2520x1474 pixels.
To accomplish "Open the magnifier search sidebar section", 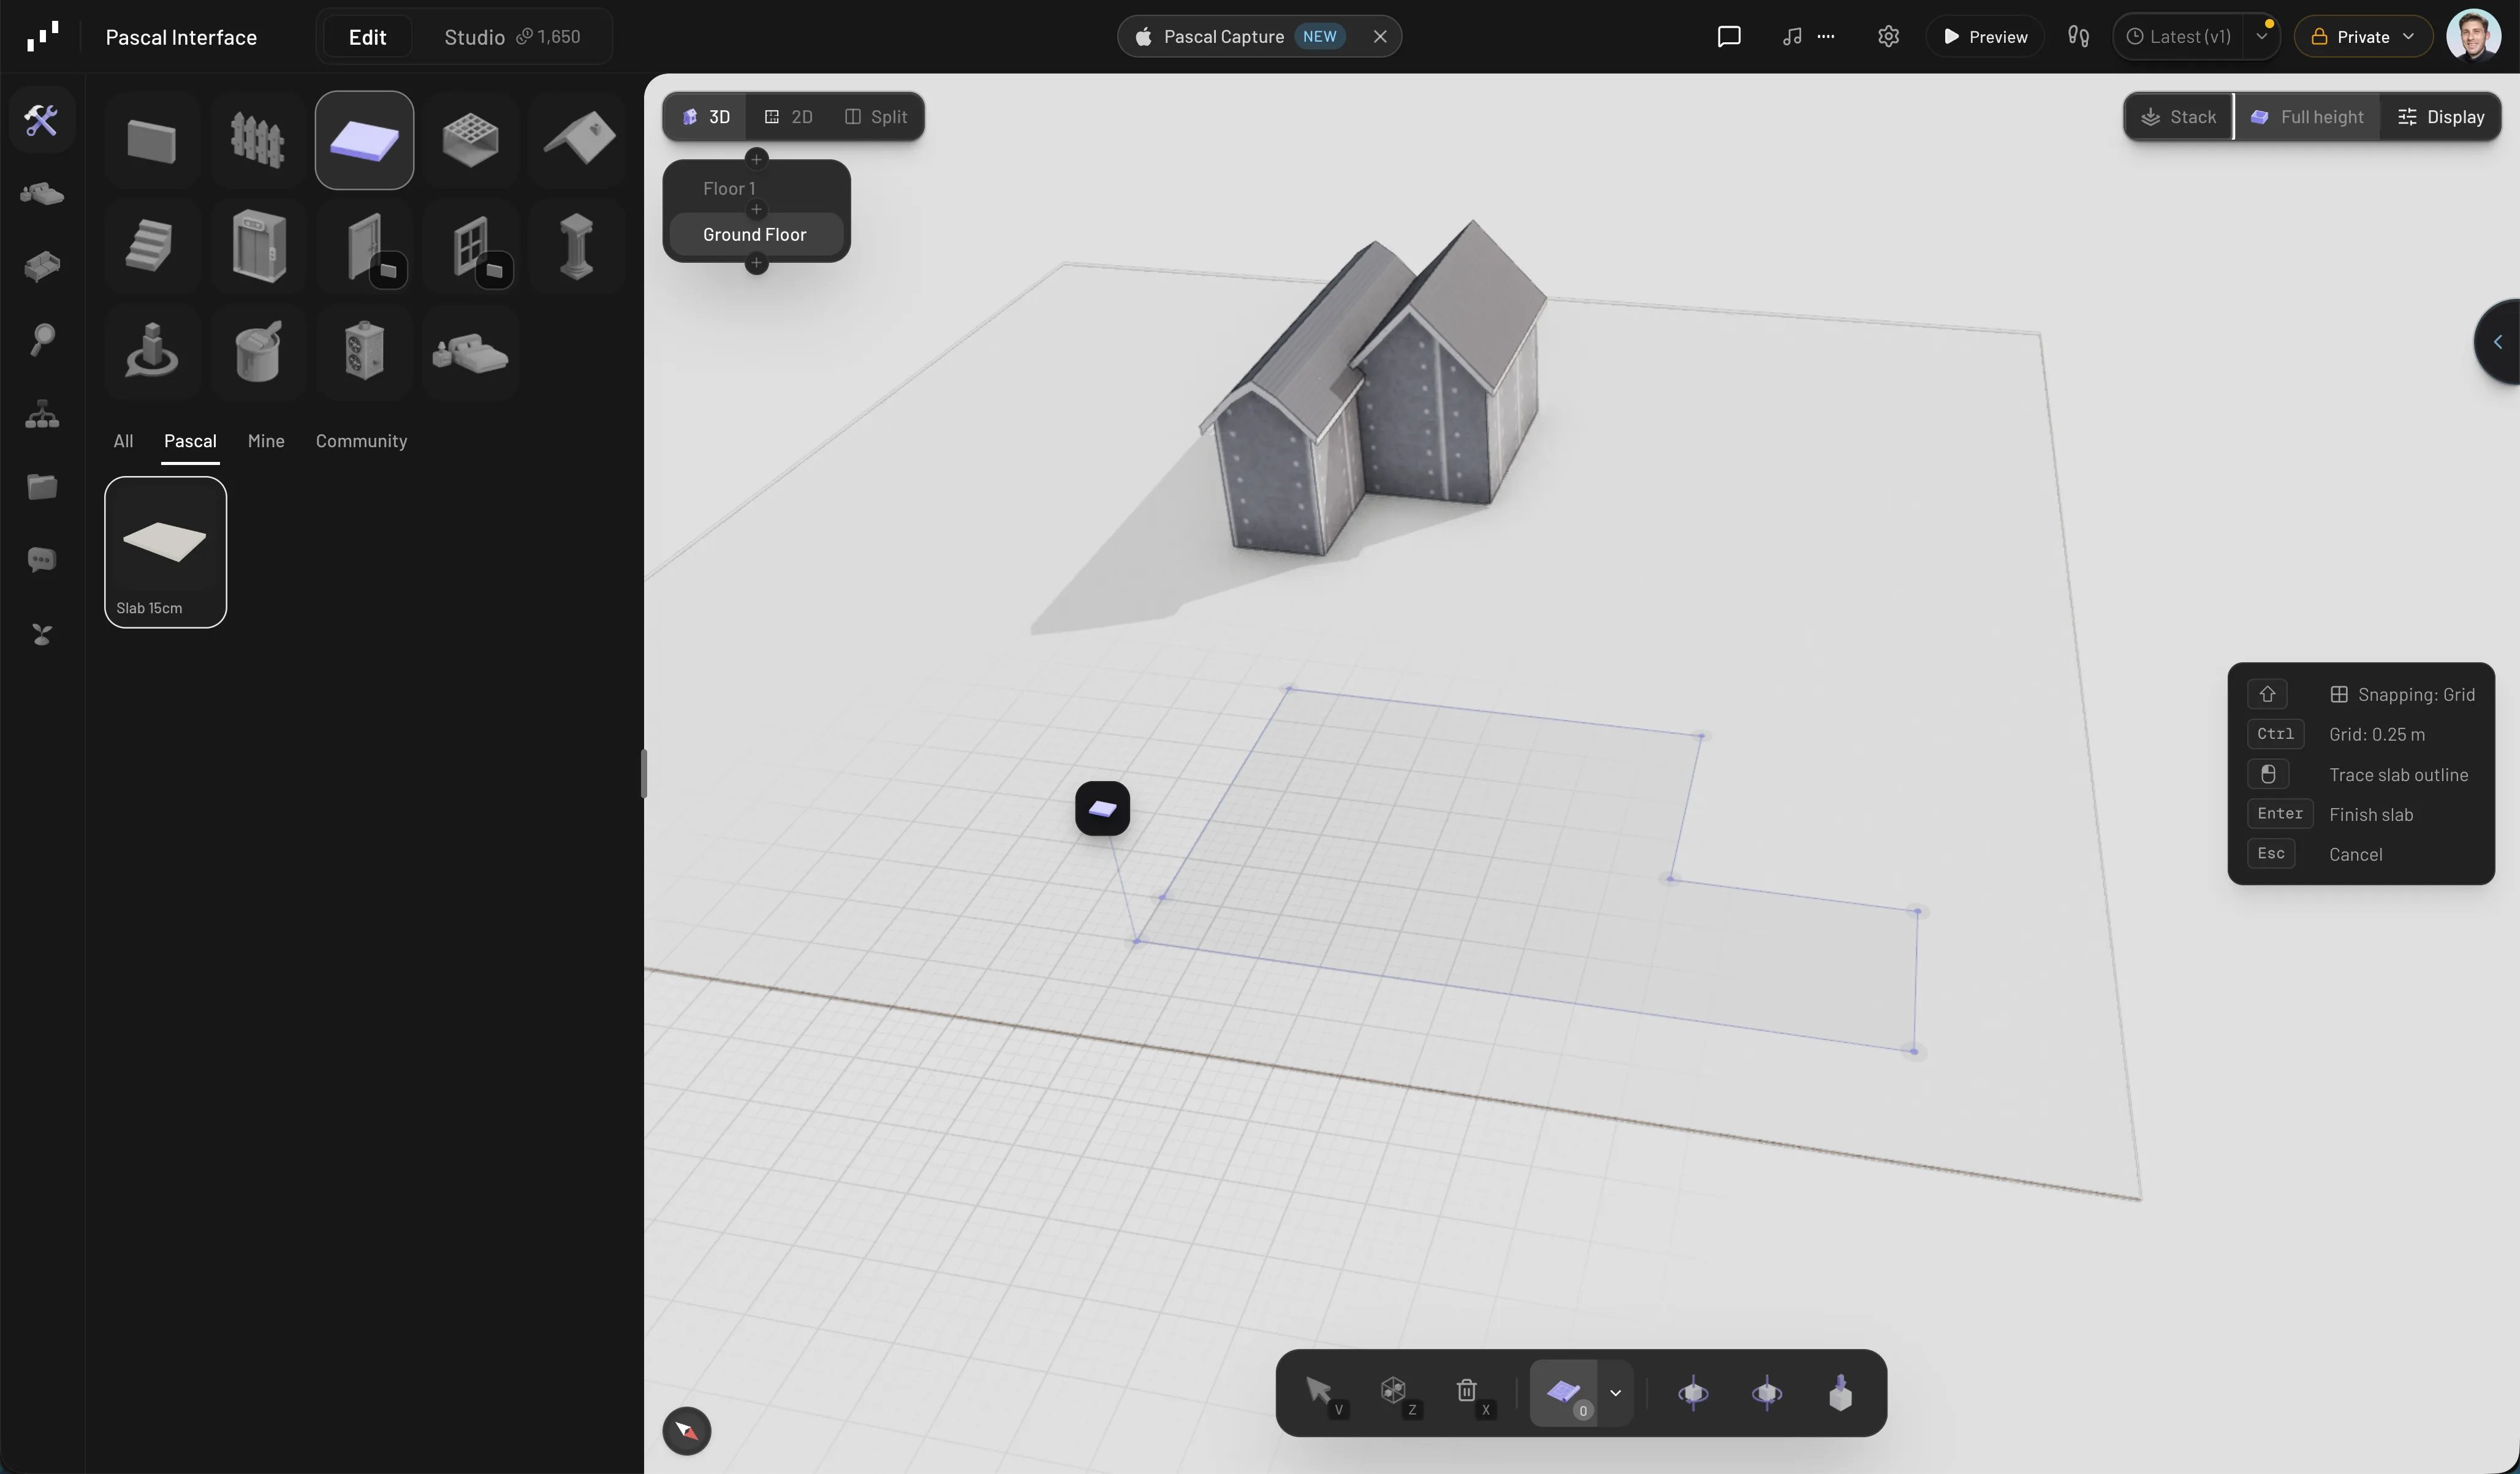I will pyautogui.click(x=42, y=340).
